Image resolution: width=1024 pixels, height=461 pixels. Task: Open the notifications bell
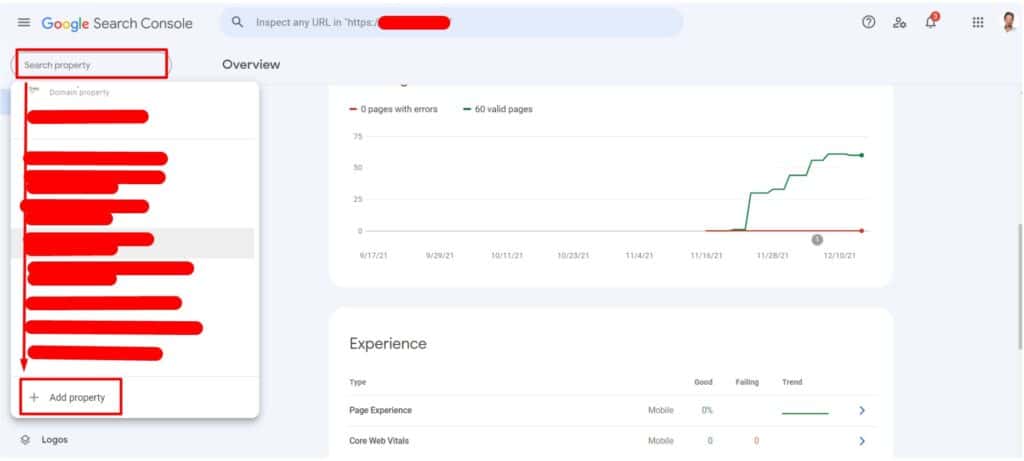931,22
